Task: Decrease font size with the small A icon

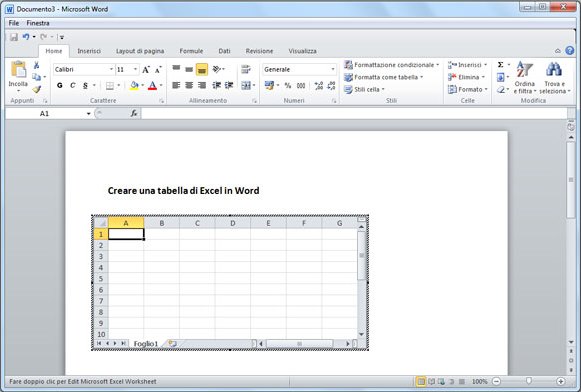Action: (x=158, y=69)
